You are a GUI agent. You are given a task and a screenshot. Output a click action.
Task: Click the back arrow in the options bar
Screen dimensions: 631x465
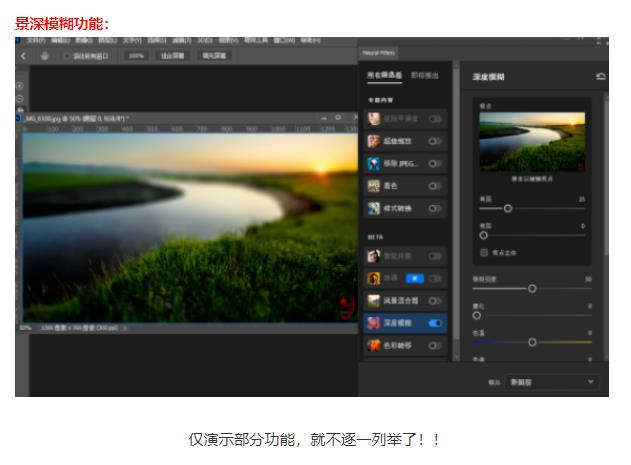pos(24,56)
